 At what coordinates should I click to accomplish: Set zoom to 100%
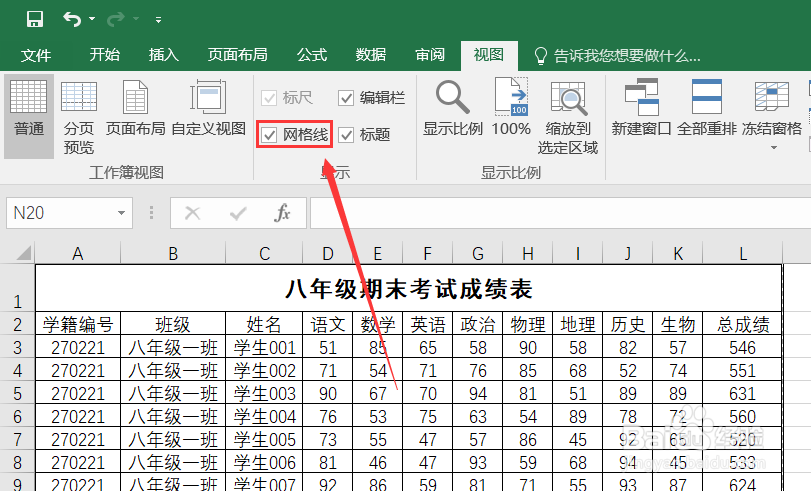click(511, 108)
